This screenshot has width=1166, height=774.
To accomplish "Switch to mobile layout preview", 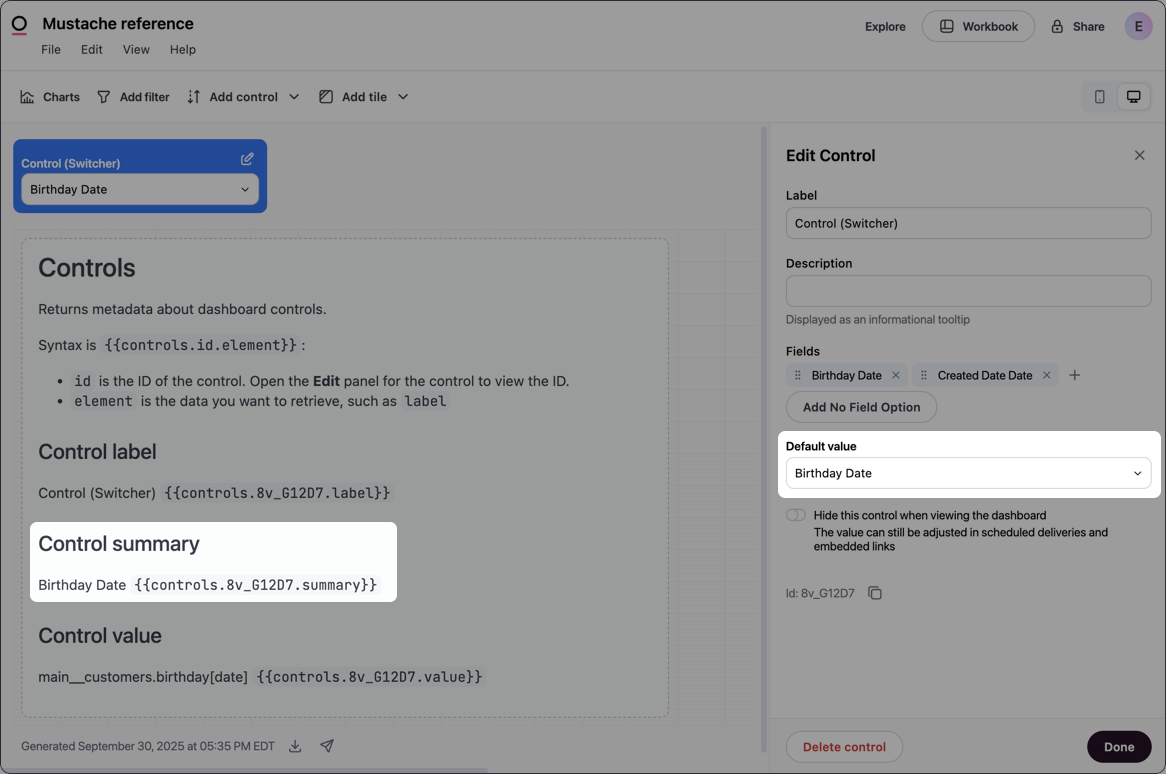I will [x=1099, y=96].
